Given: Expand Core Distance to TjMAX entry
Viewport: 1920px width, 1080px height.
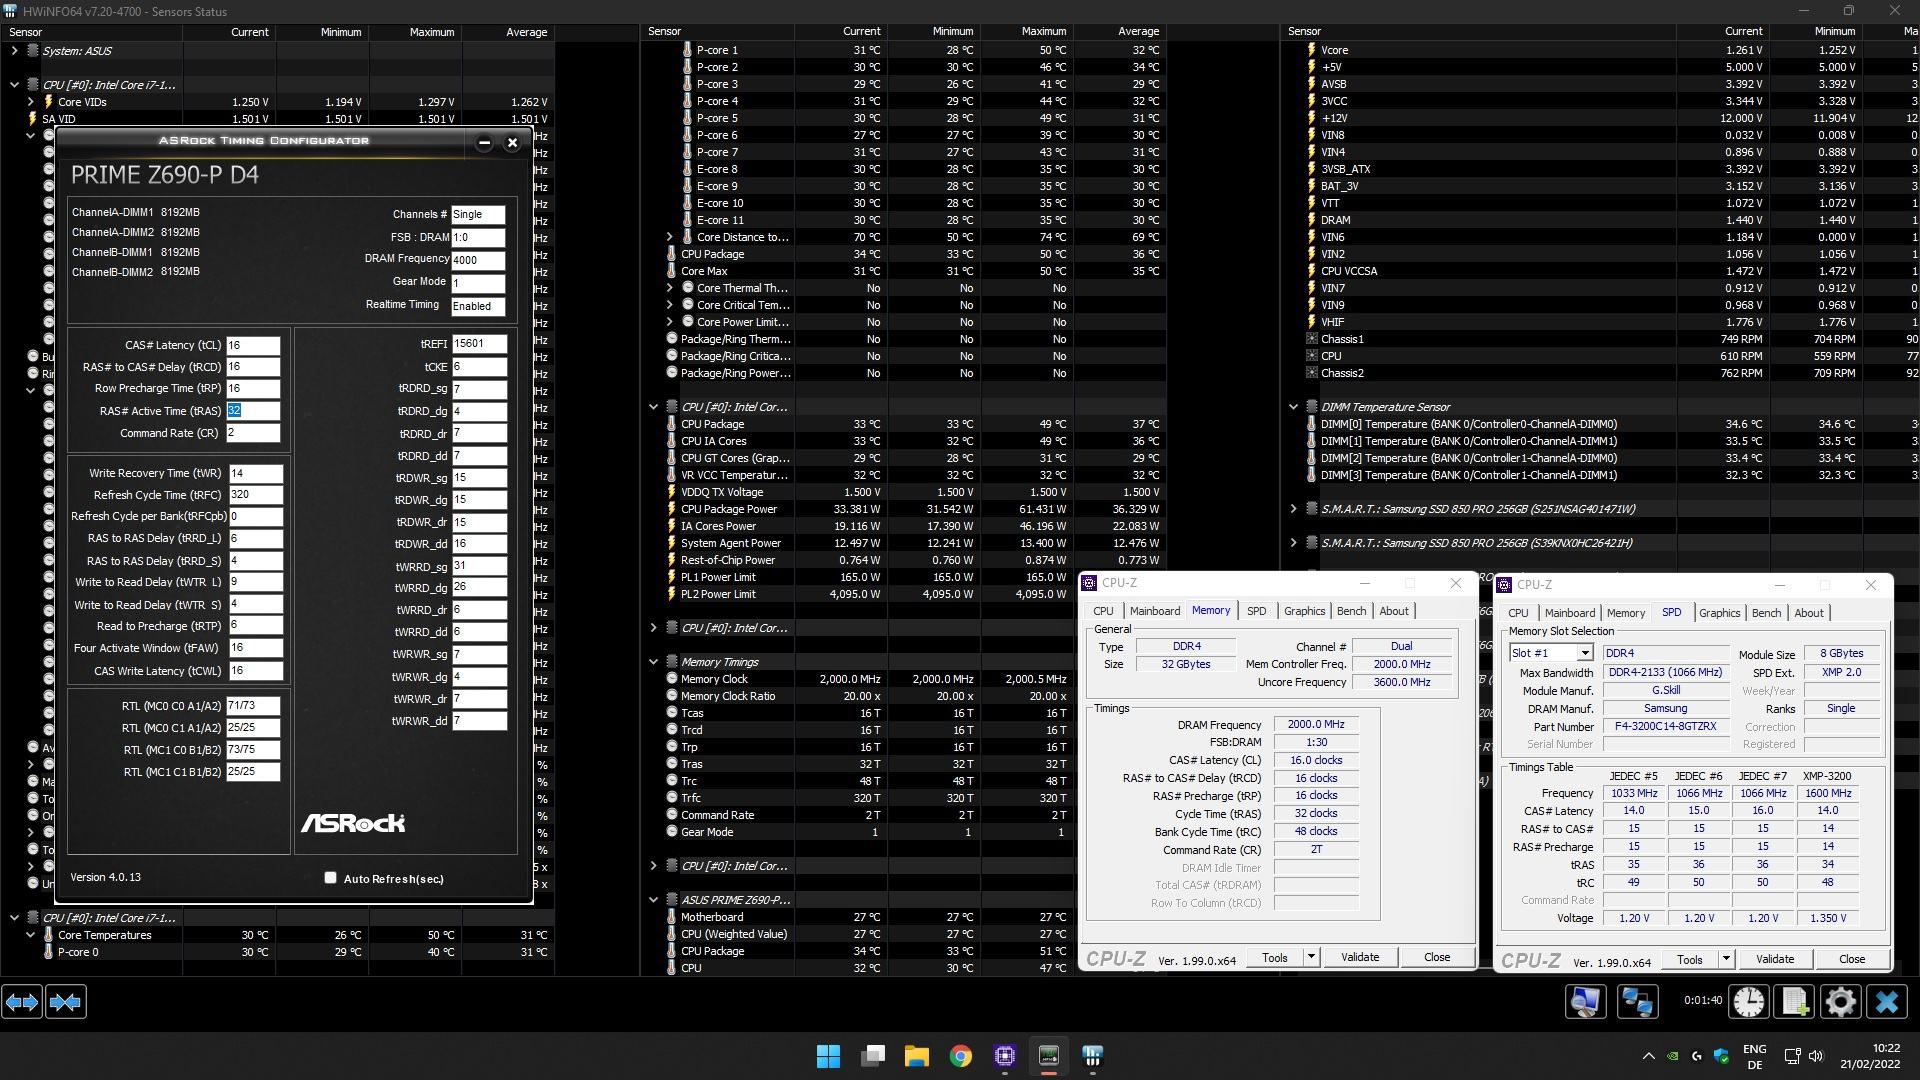Looking at the screenshot, I should click(670, 237).
